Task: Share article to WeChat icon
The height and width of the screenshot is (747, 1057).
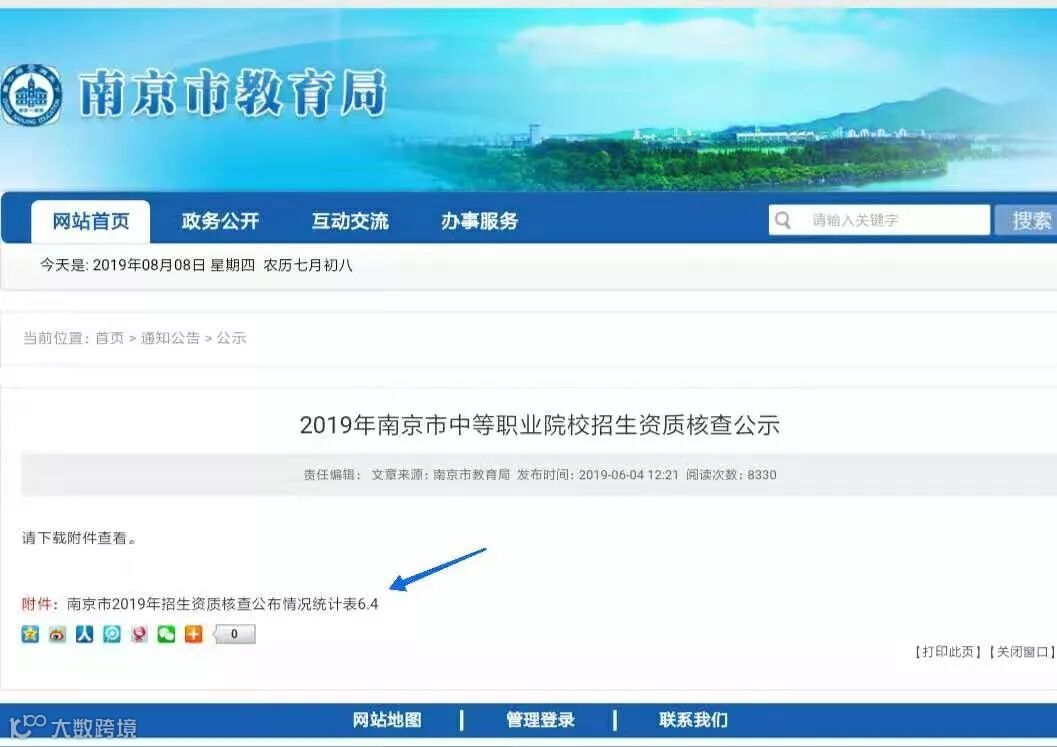Action: (x=167, y=634)
